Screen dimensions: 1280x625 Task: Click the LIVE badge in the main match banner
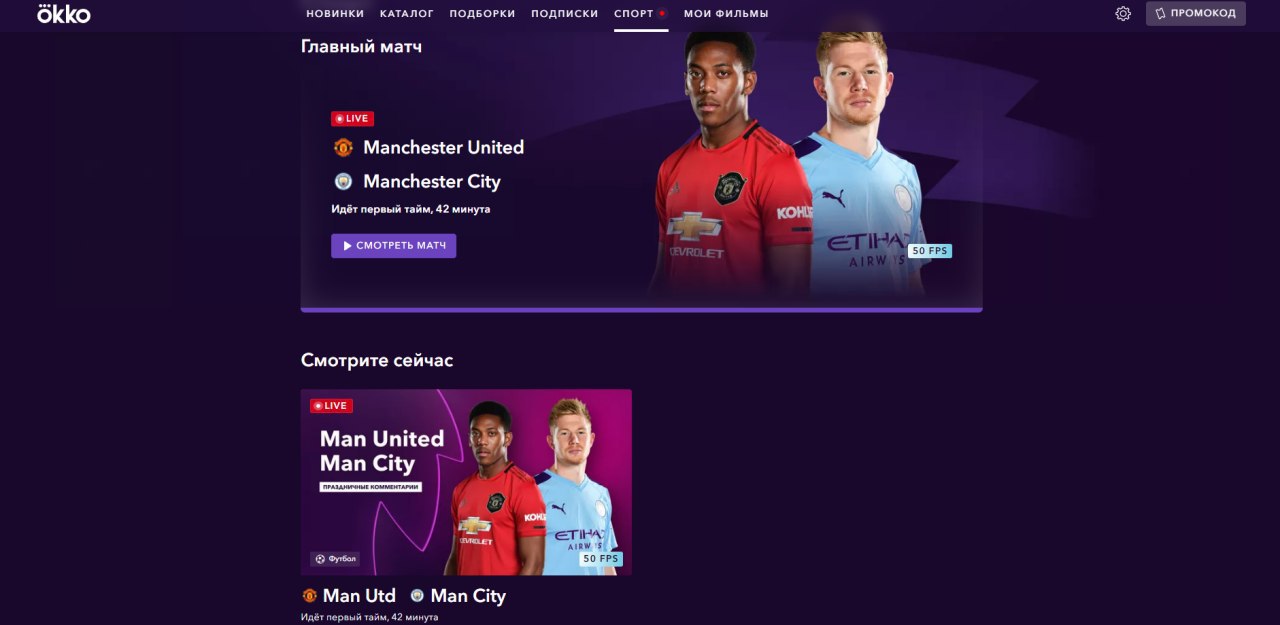[x=352, y=118]
